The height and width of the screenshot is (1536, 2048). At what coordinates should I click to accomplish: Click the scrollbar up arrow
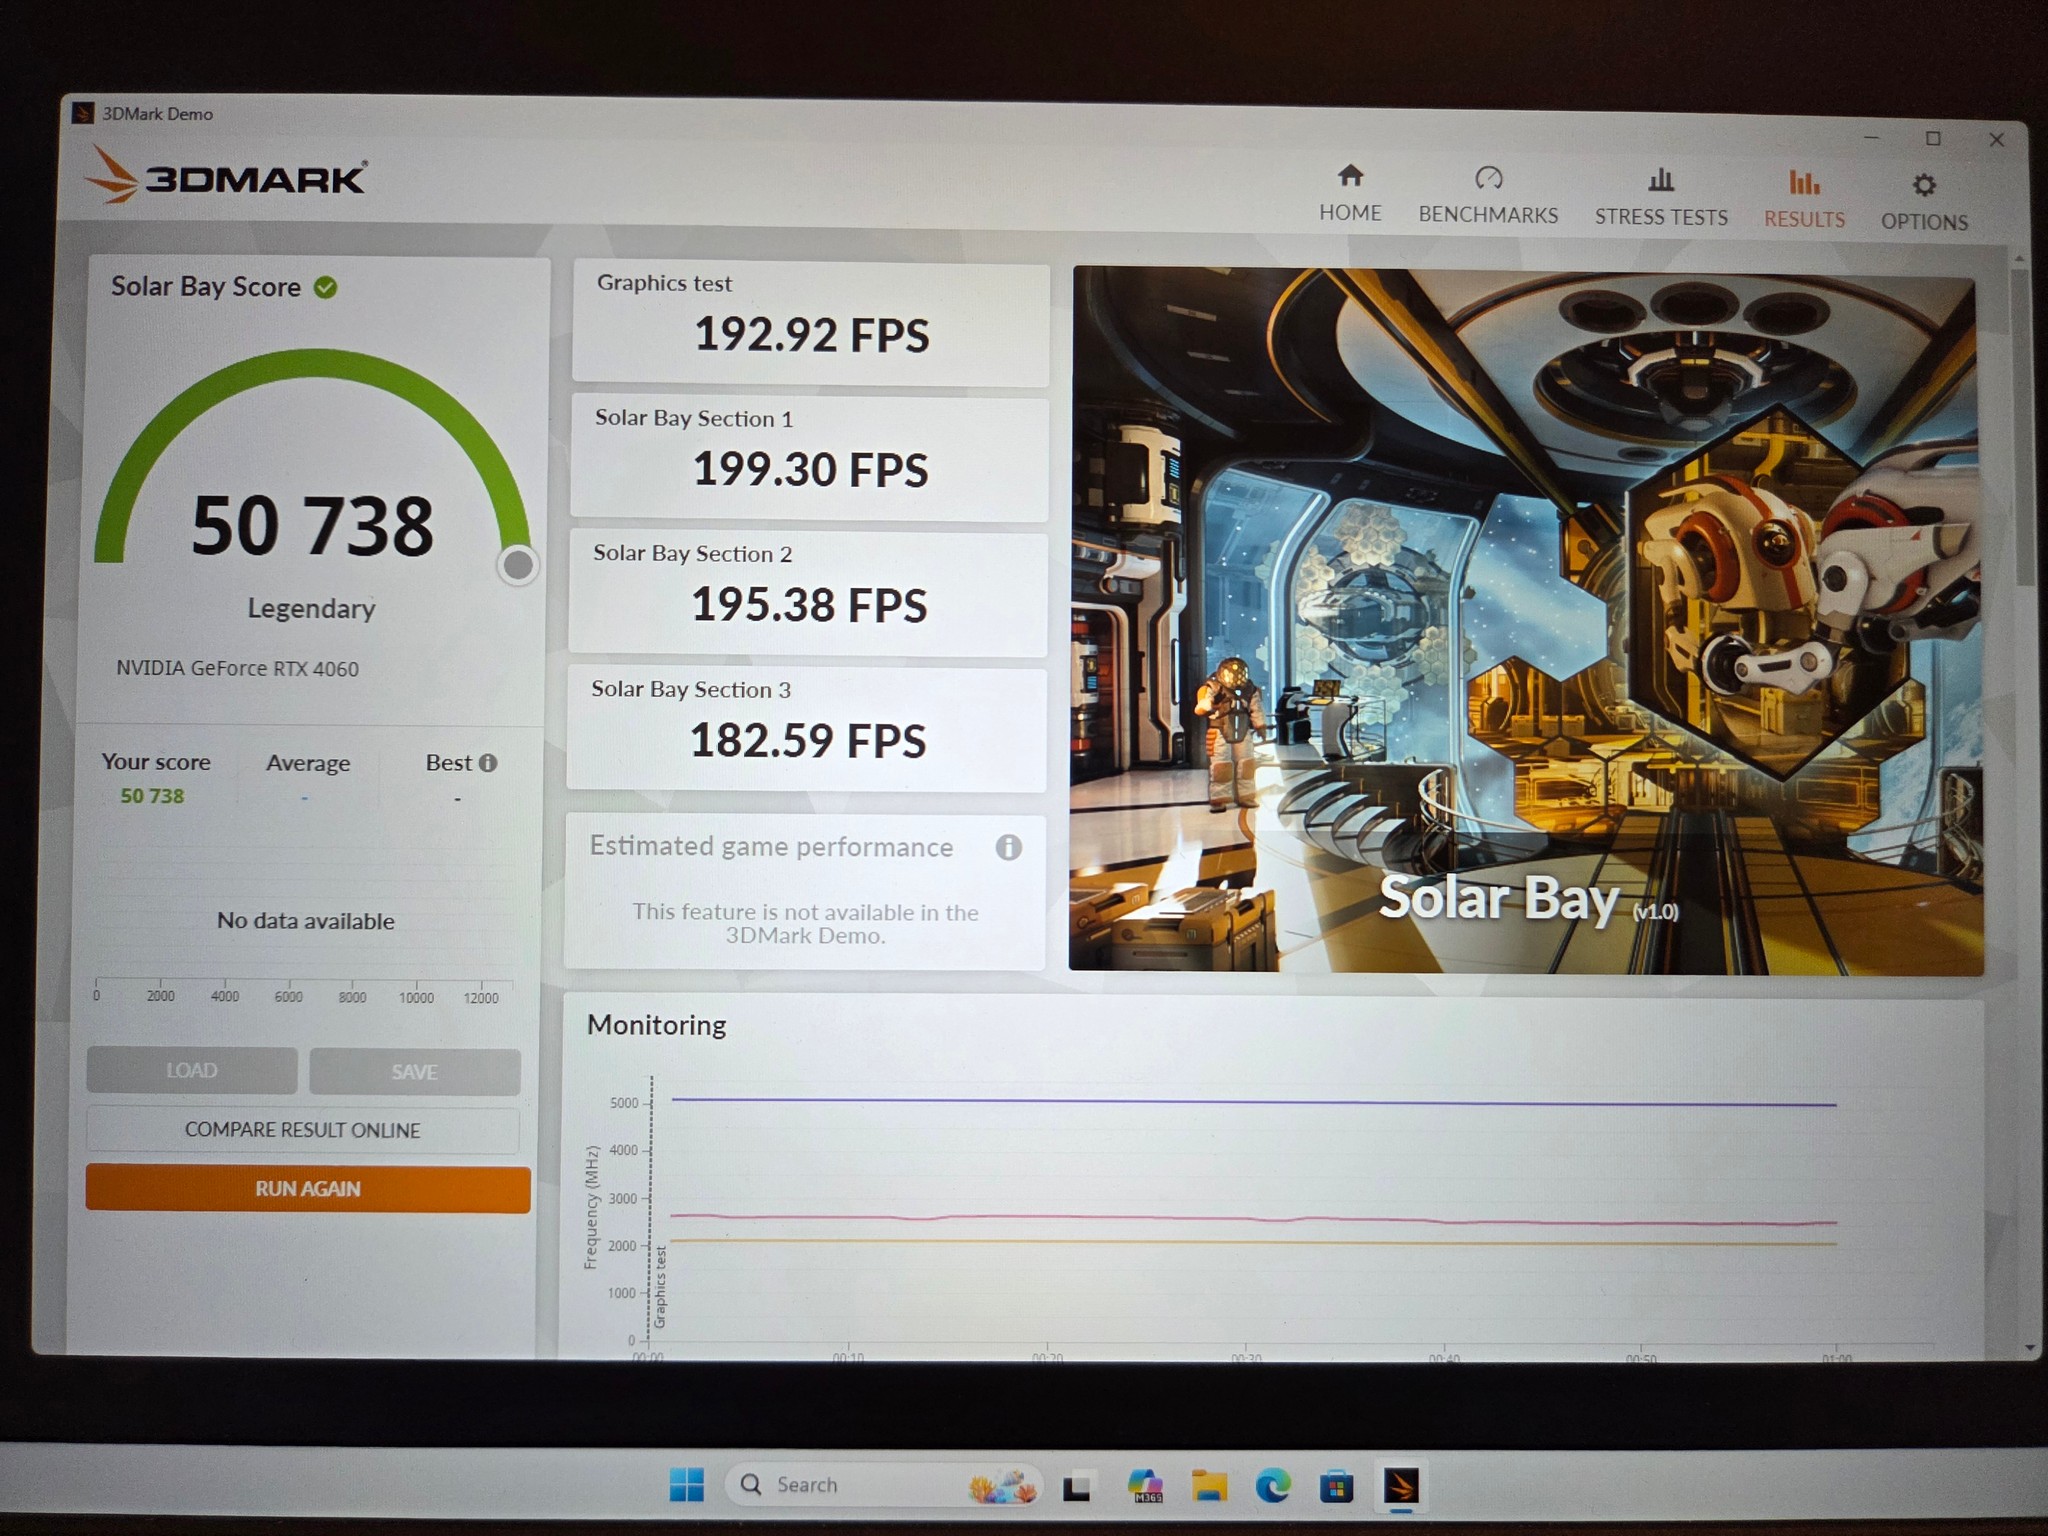point(2019,258)
